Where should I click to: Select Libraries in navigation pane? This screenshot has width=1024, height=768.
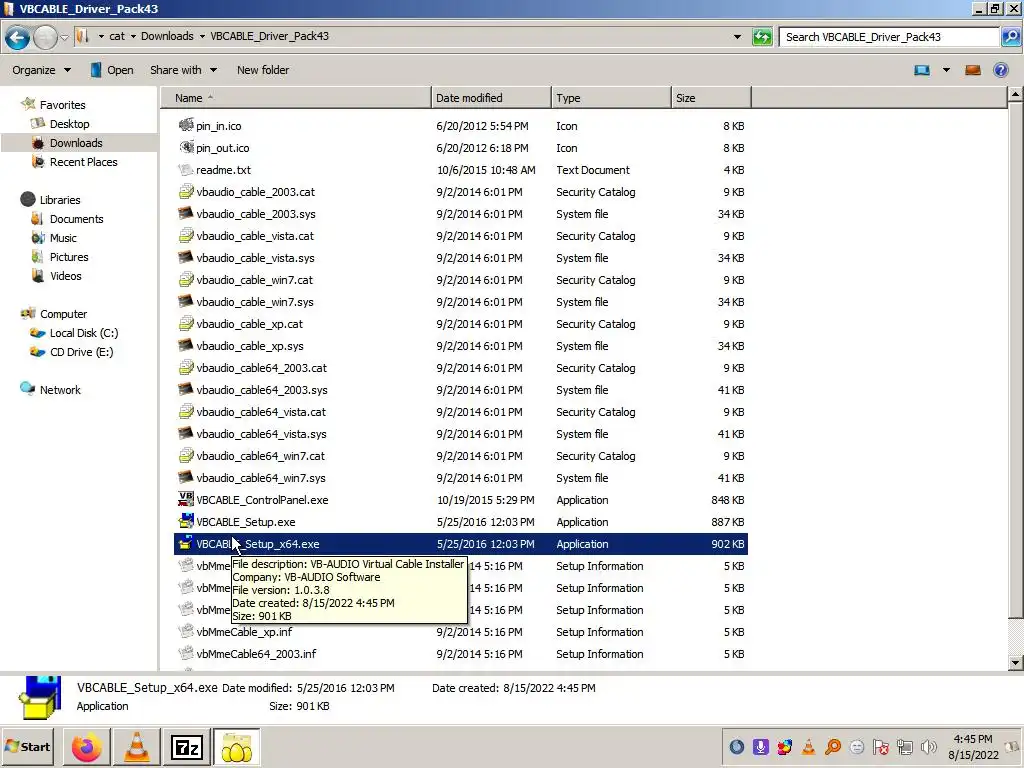[59, 199]
